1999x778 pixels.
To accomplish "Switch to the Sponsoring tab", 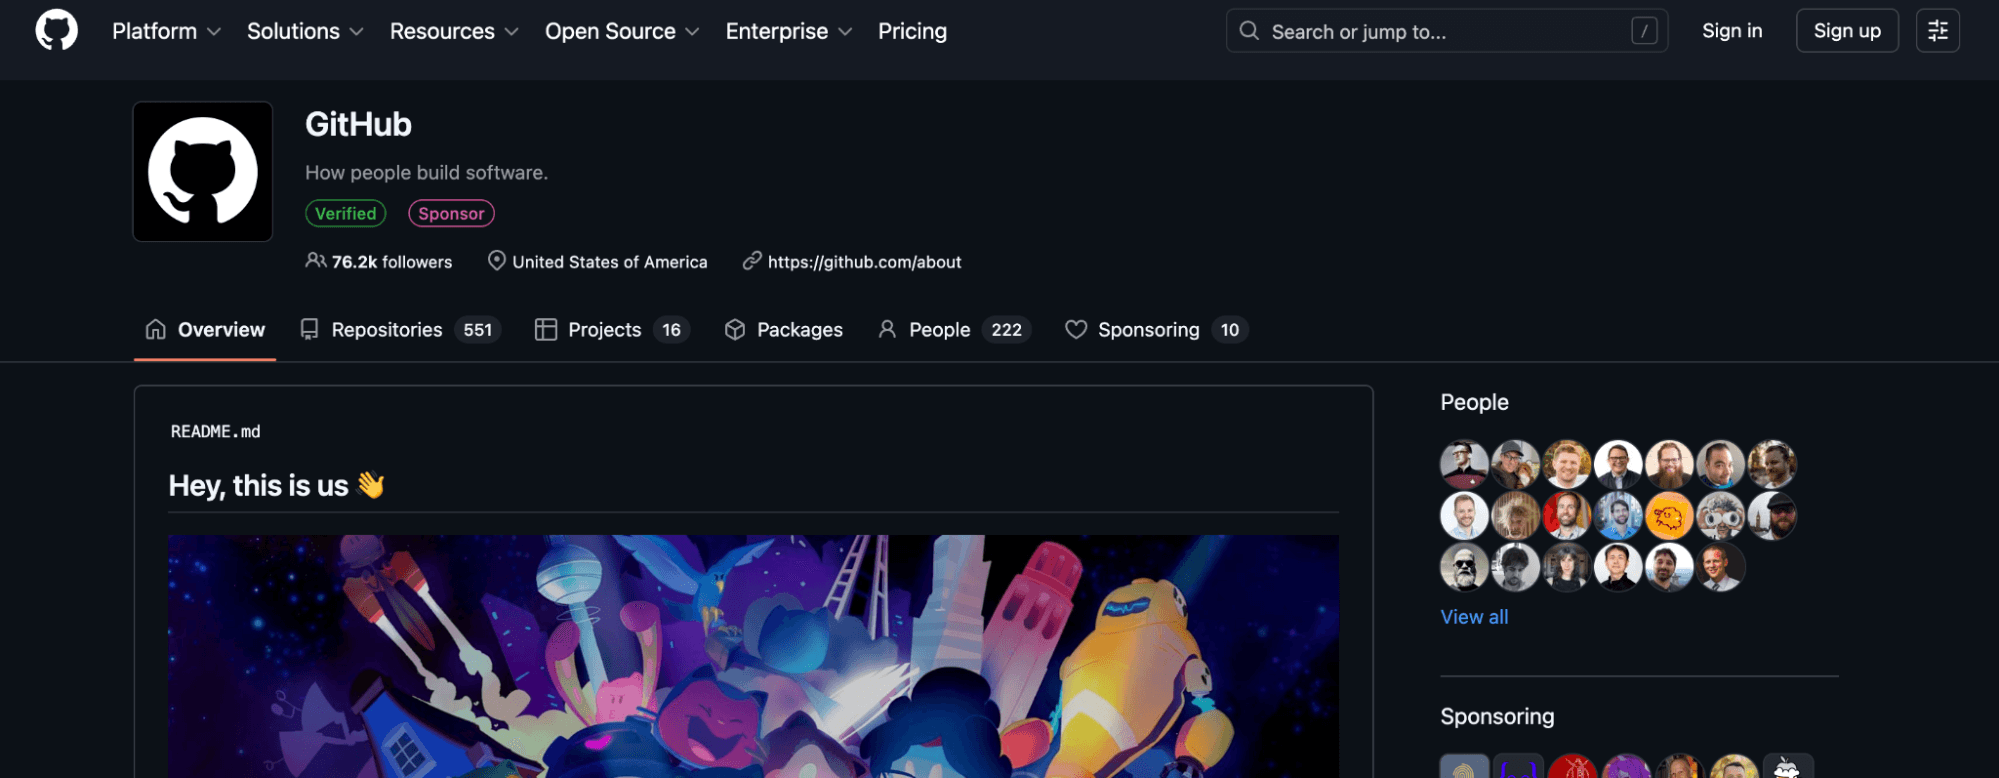I will 1157,330.
